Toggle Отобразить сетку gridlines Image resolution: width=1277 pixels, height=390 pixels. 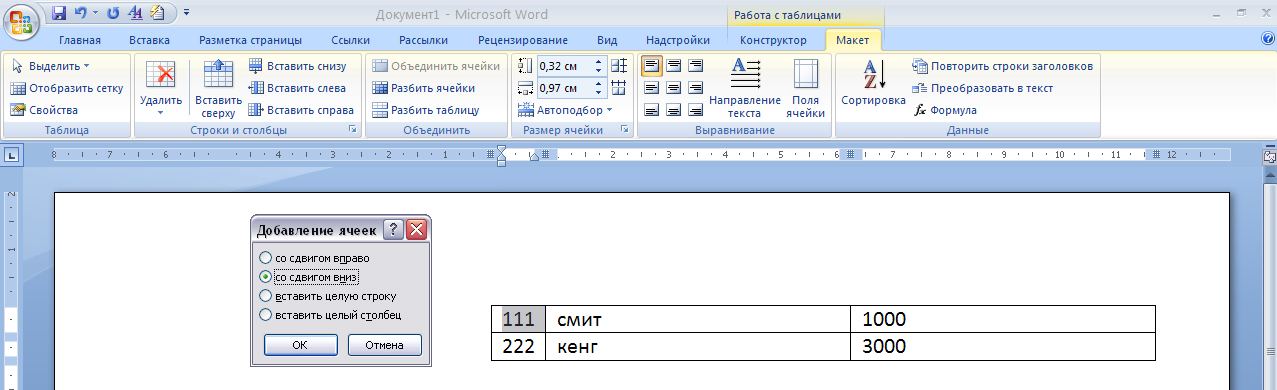click(67, 88)
